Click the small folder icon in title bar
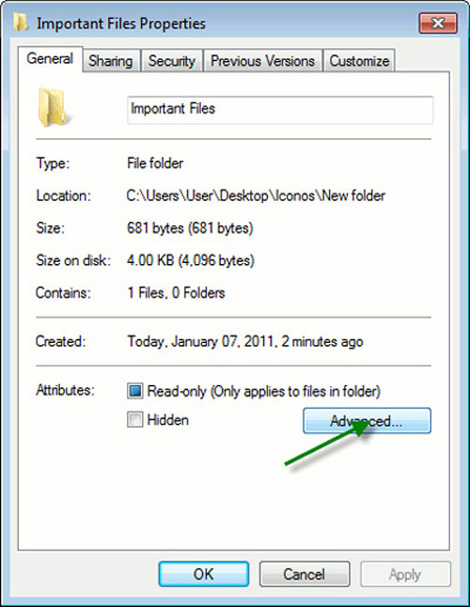The image size is (470, 607). (20, 22)
